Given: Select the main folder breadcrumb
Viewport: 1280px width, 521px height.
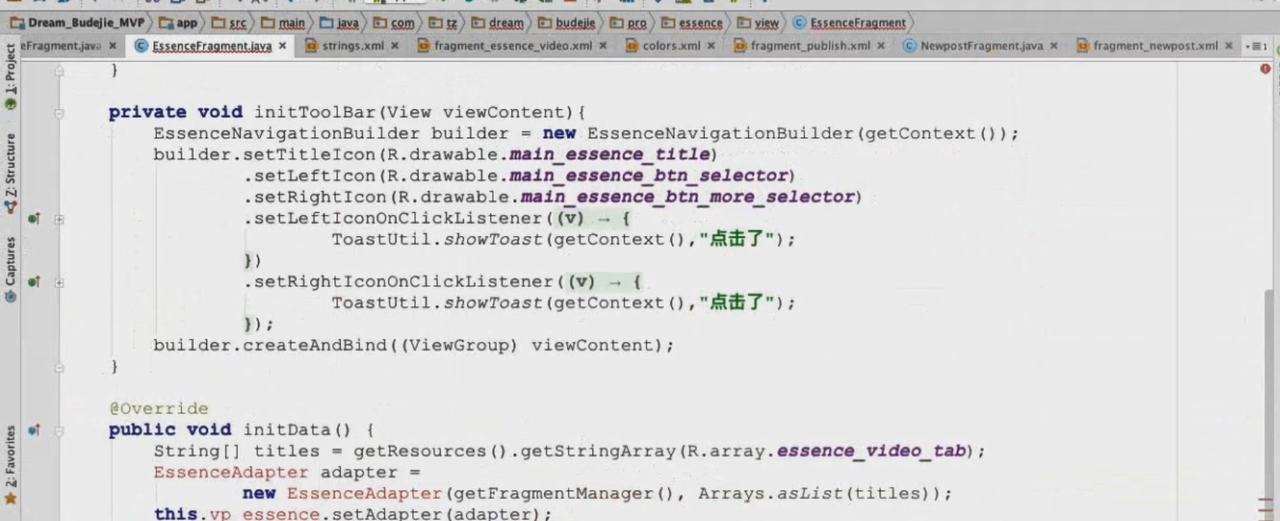Looking at the screenshot, I should (283, 22).
